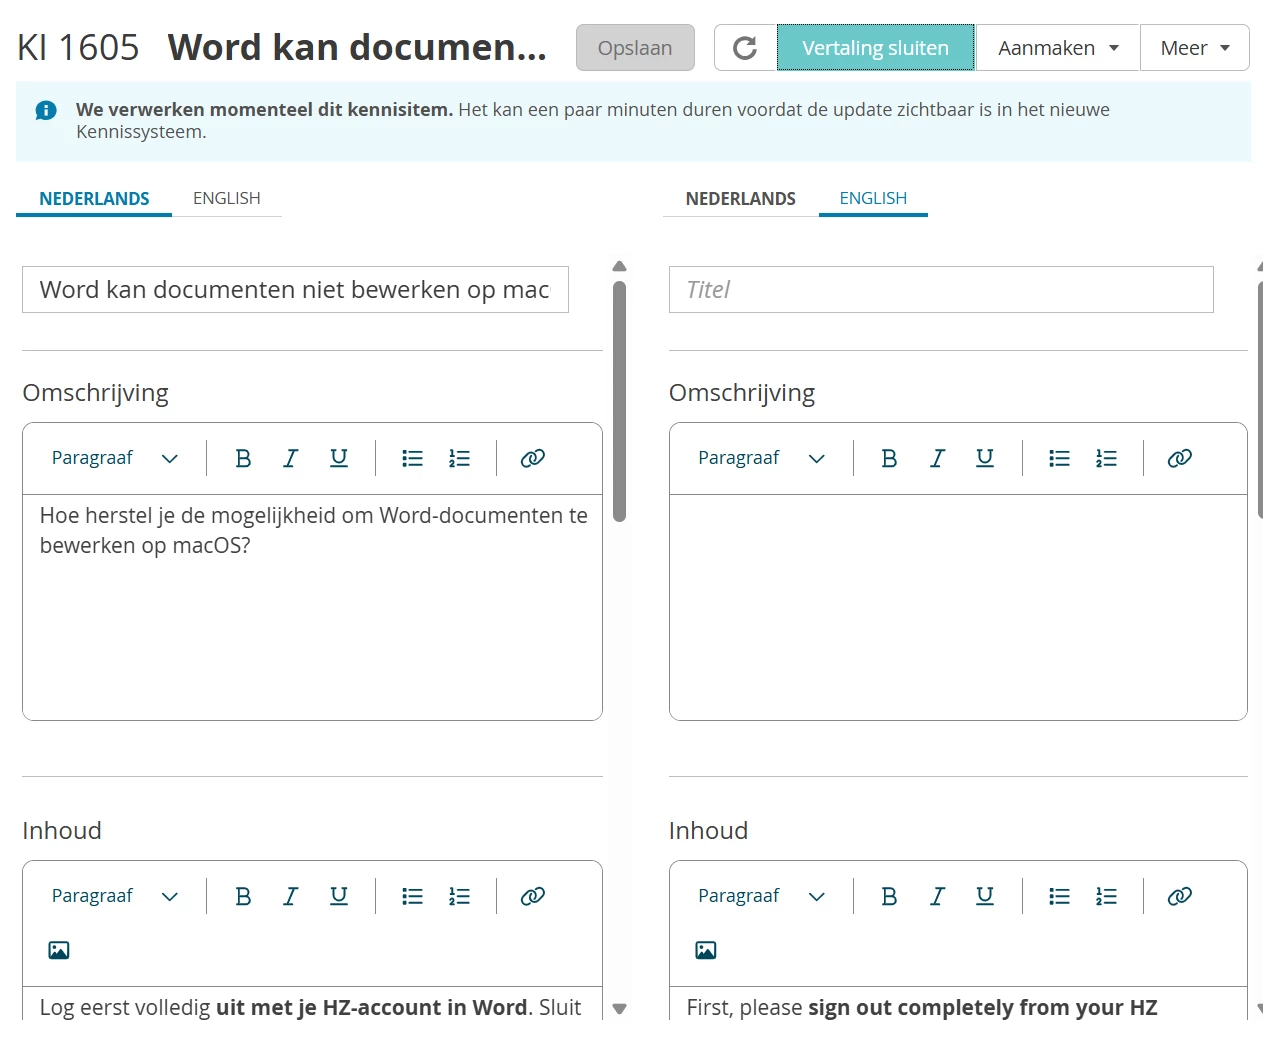Select NEDERLANDS tab in left panel

pos(94,198)
